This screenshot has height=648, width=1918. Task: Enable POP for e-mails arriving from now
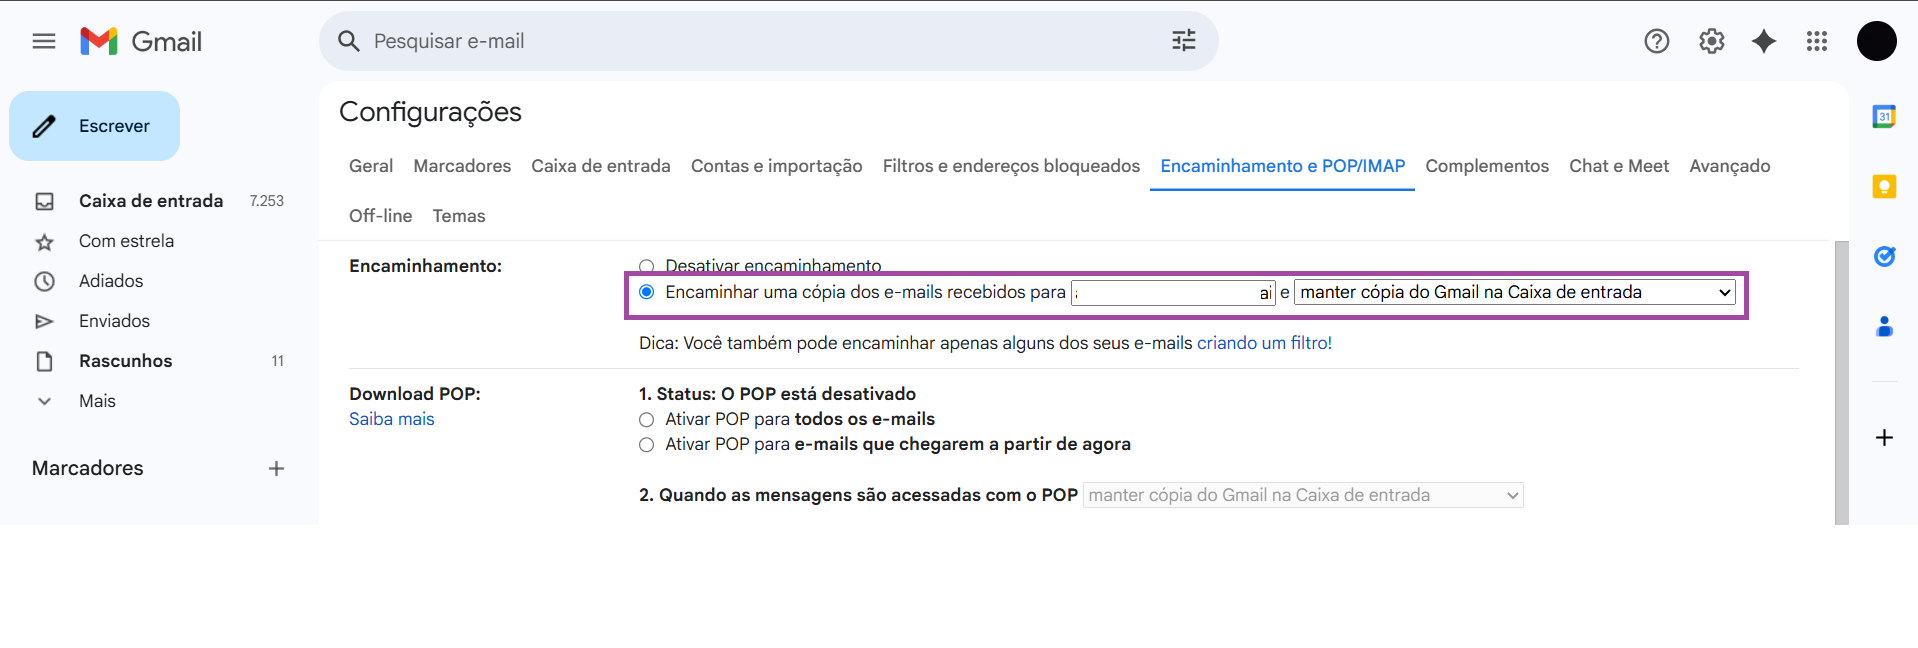click(x=647, y=445)
